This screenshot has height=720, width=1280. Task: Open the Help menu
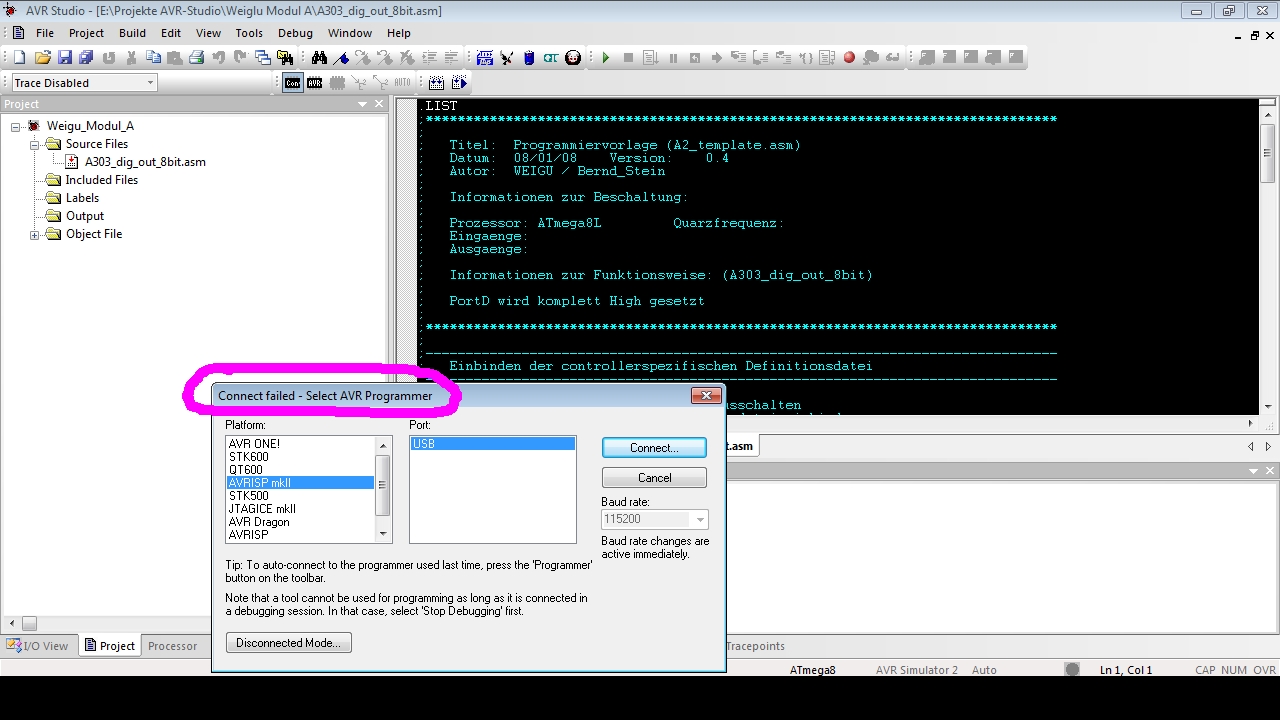coord(398,33)
